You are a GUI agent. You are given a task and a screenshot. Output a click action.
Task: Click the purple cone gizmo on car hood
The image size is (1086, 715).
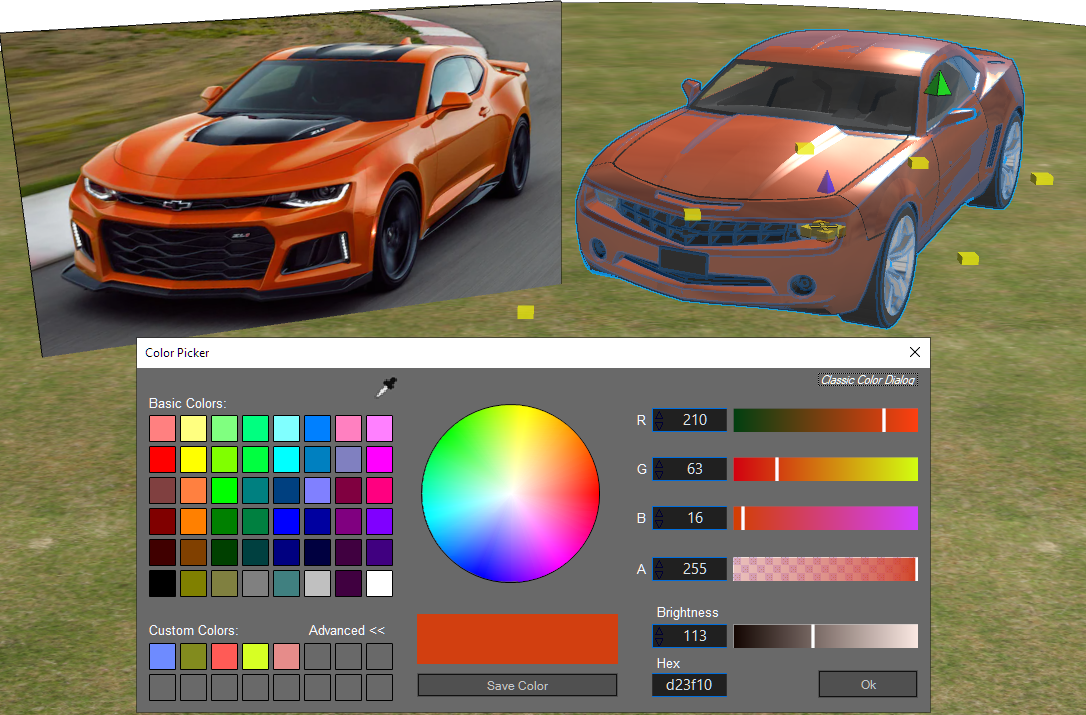[826, 182]
